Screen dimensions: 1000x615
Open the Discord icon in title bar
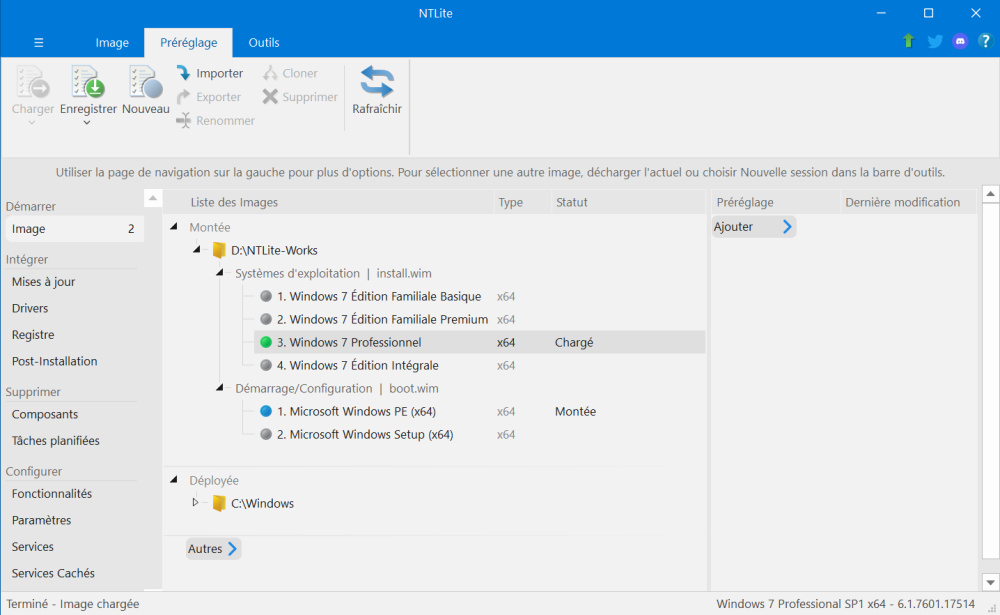pos(960,42)
